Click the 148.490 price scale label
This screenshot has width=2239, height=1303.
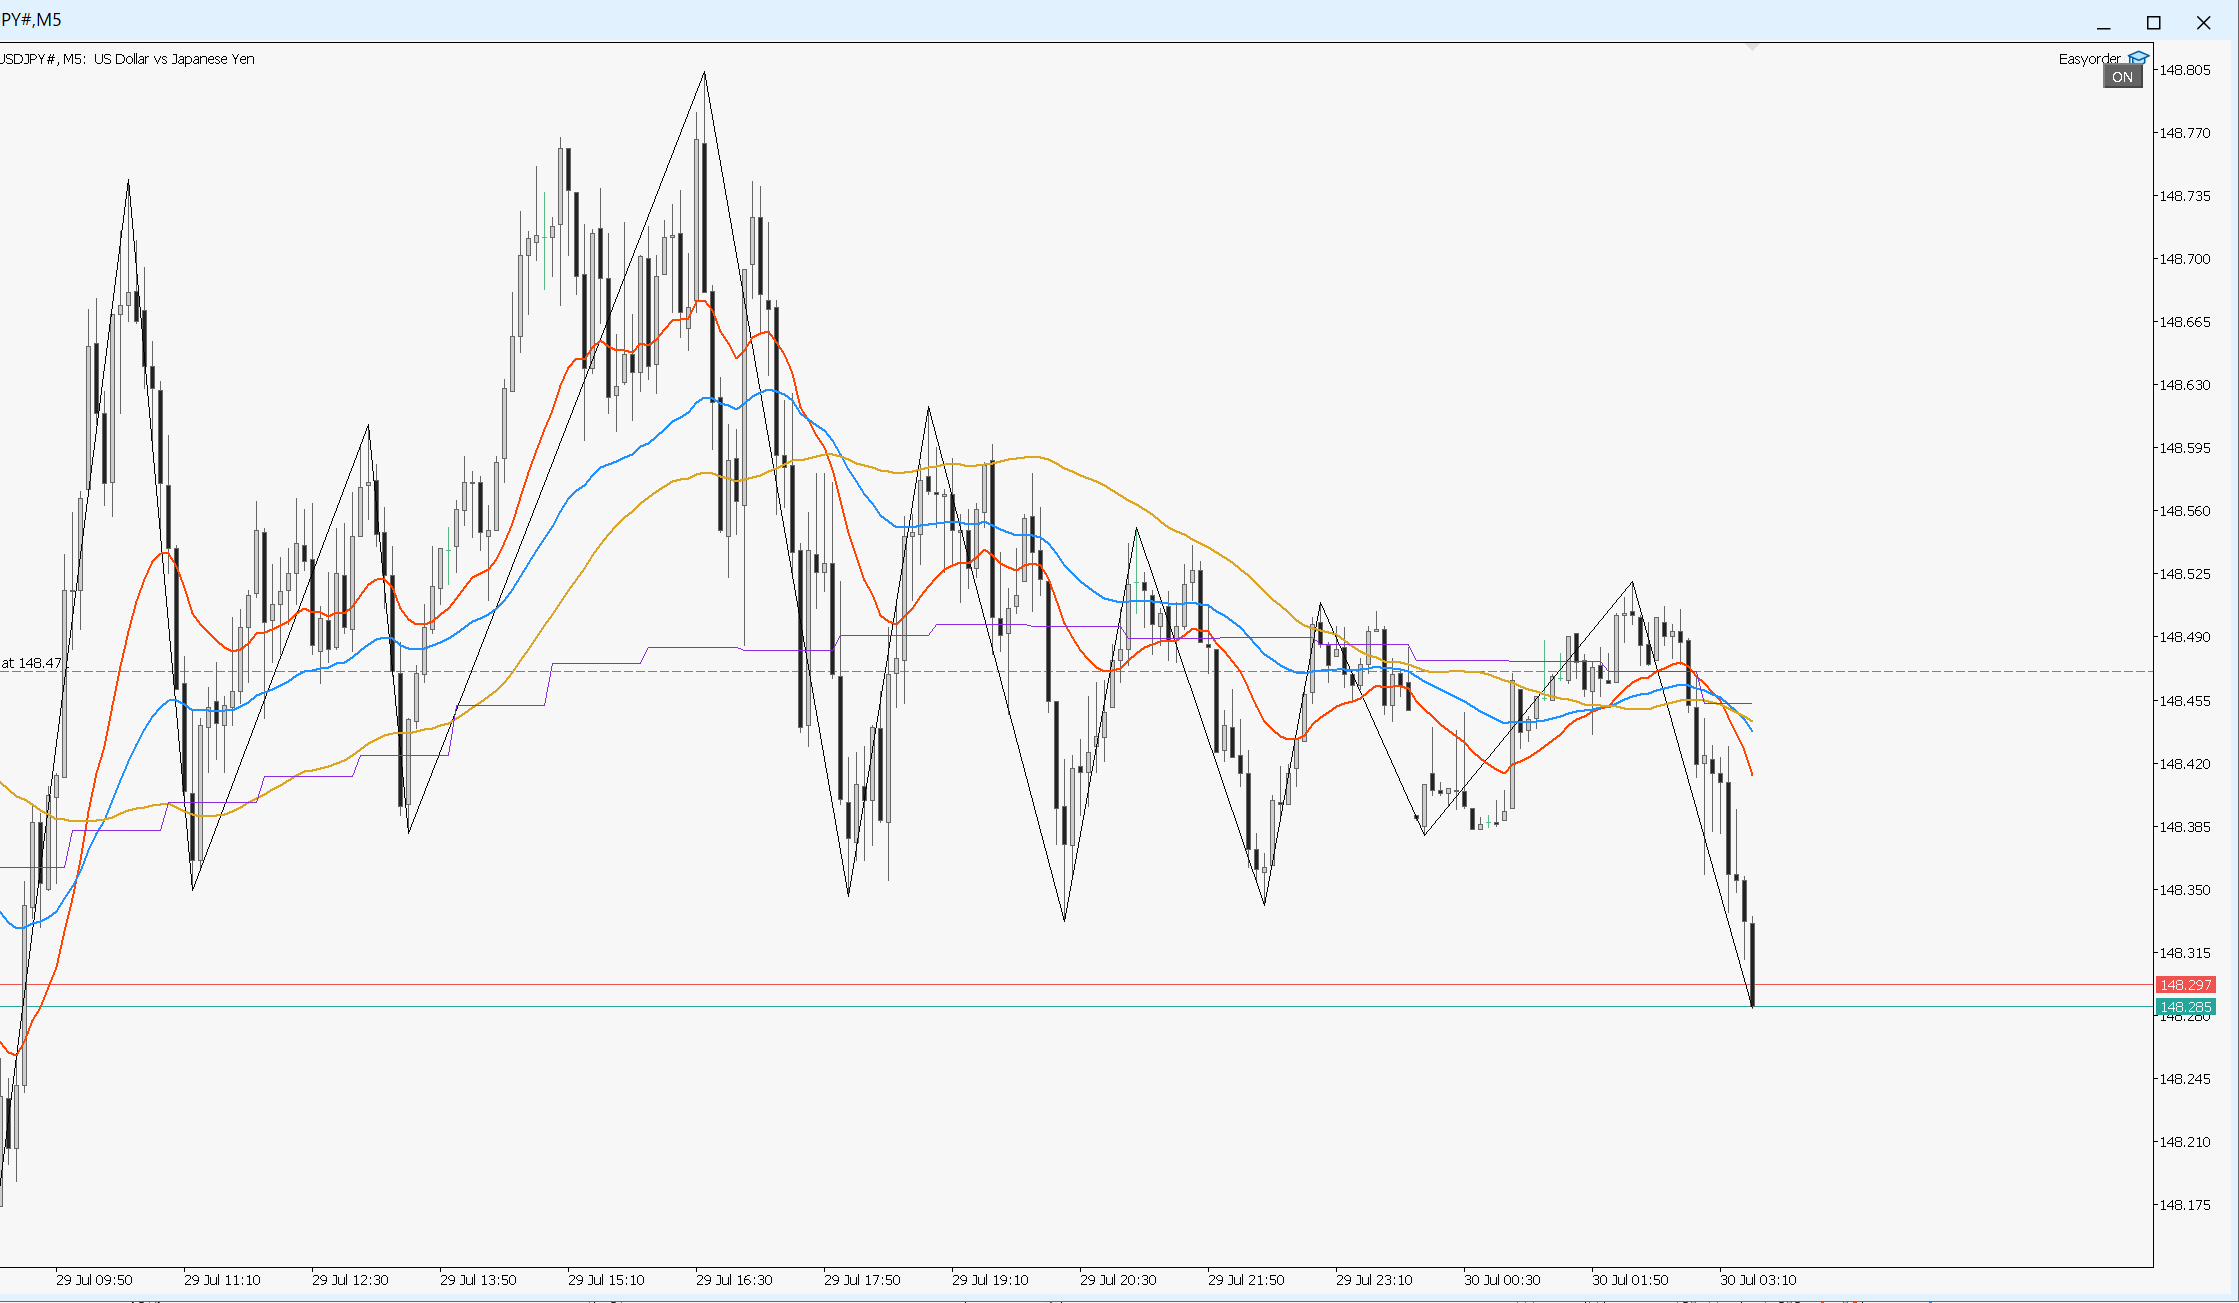(2184, 637)
